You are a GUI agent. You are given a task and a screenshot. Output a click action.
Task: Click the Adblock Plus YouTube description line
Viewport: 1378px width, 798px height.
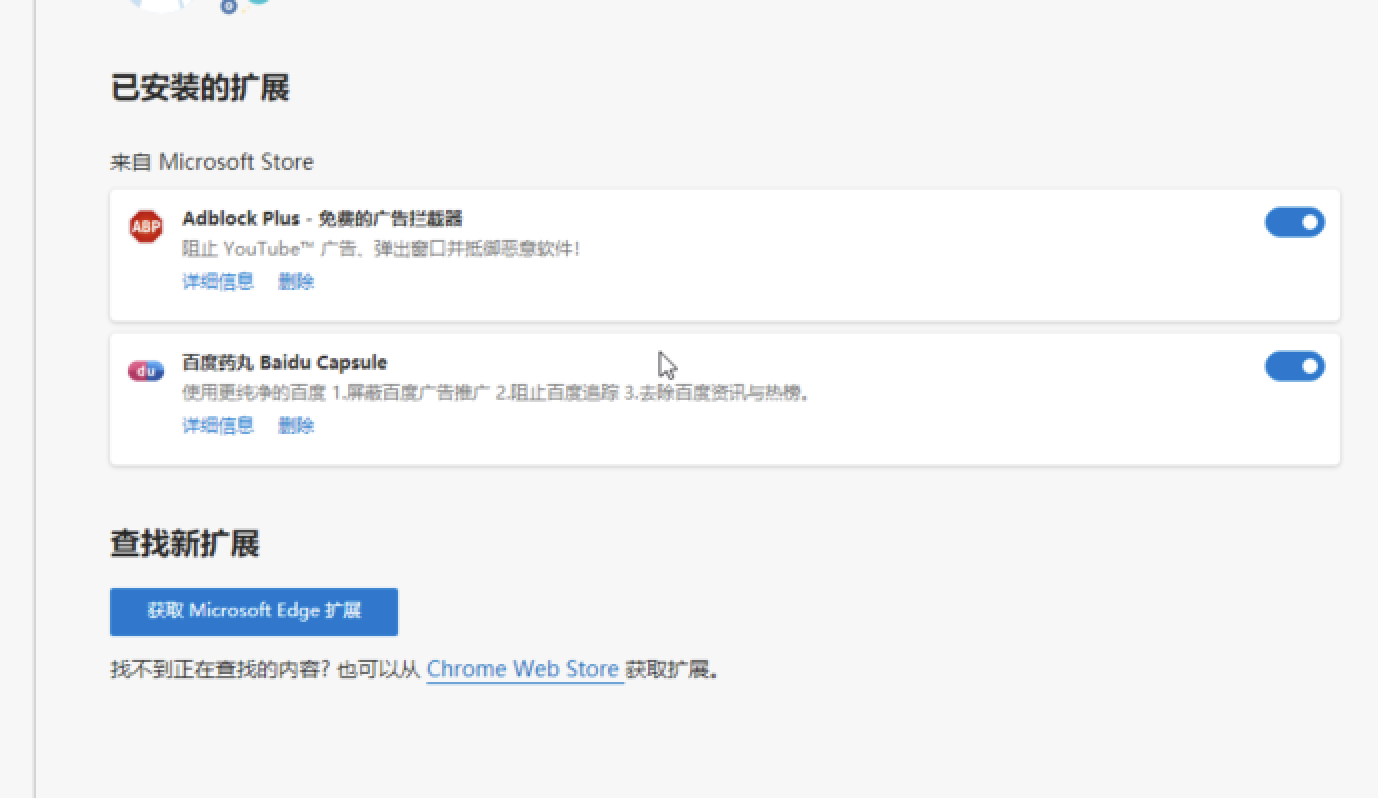380,249
